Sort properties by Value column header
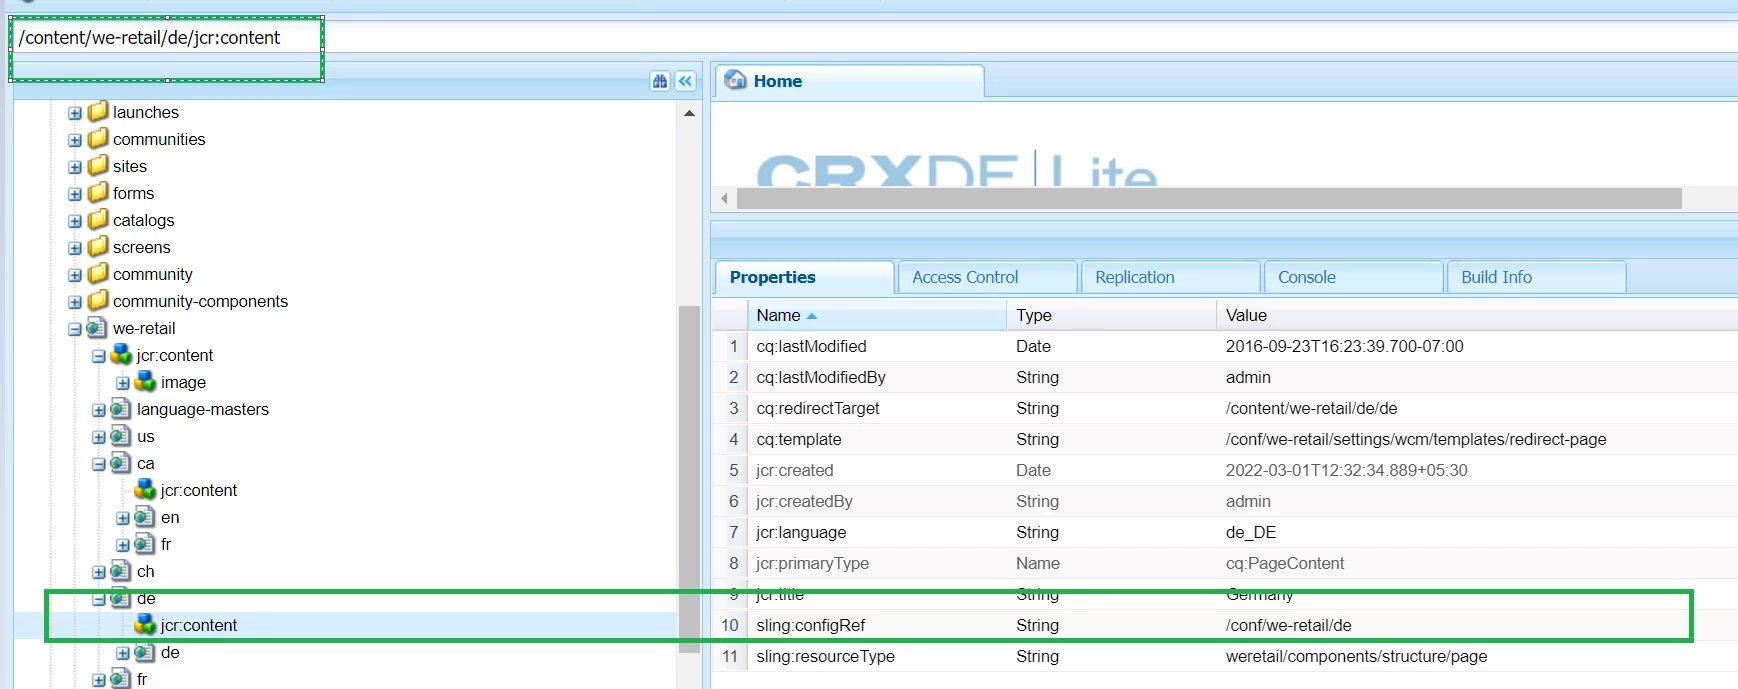The image size is (1738, 689). pyautogui.click(x=1477, y=315)
